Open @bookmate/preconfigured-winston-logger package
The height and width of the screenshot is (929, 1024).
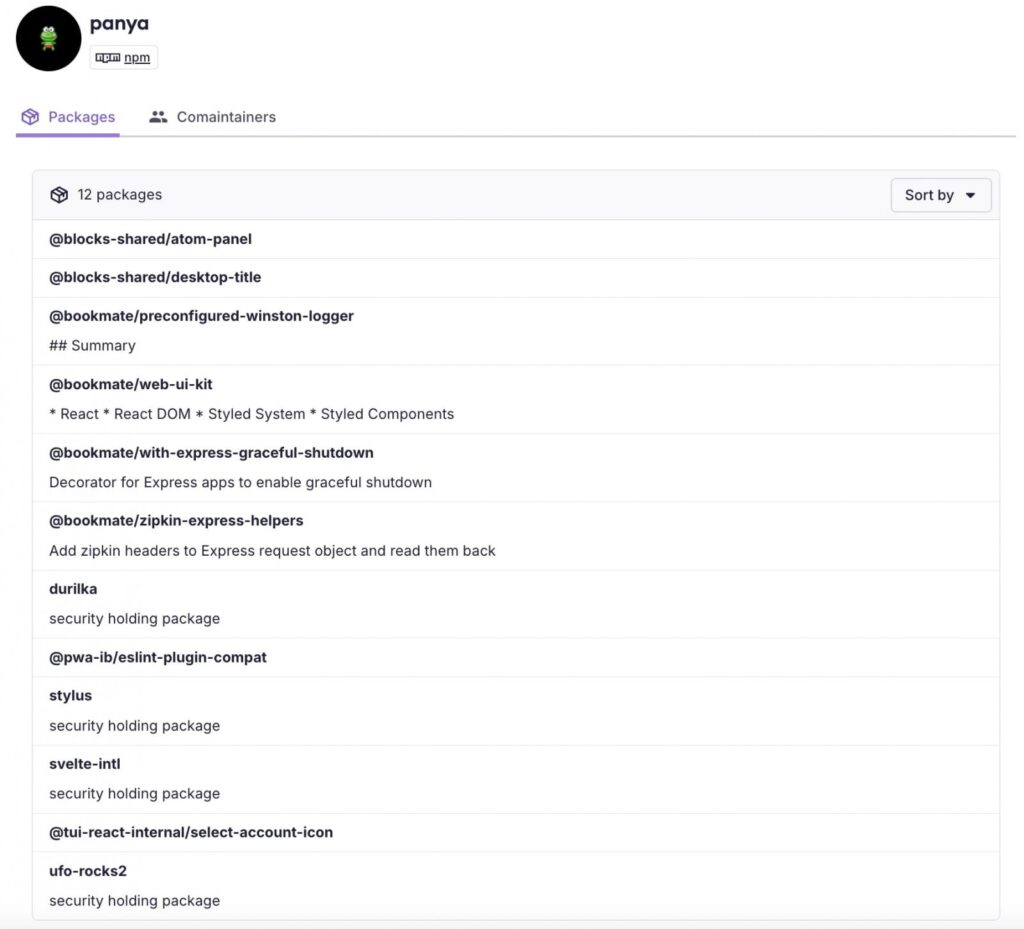[202, 316]
